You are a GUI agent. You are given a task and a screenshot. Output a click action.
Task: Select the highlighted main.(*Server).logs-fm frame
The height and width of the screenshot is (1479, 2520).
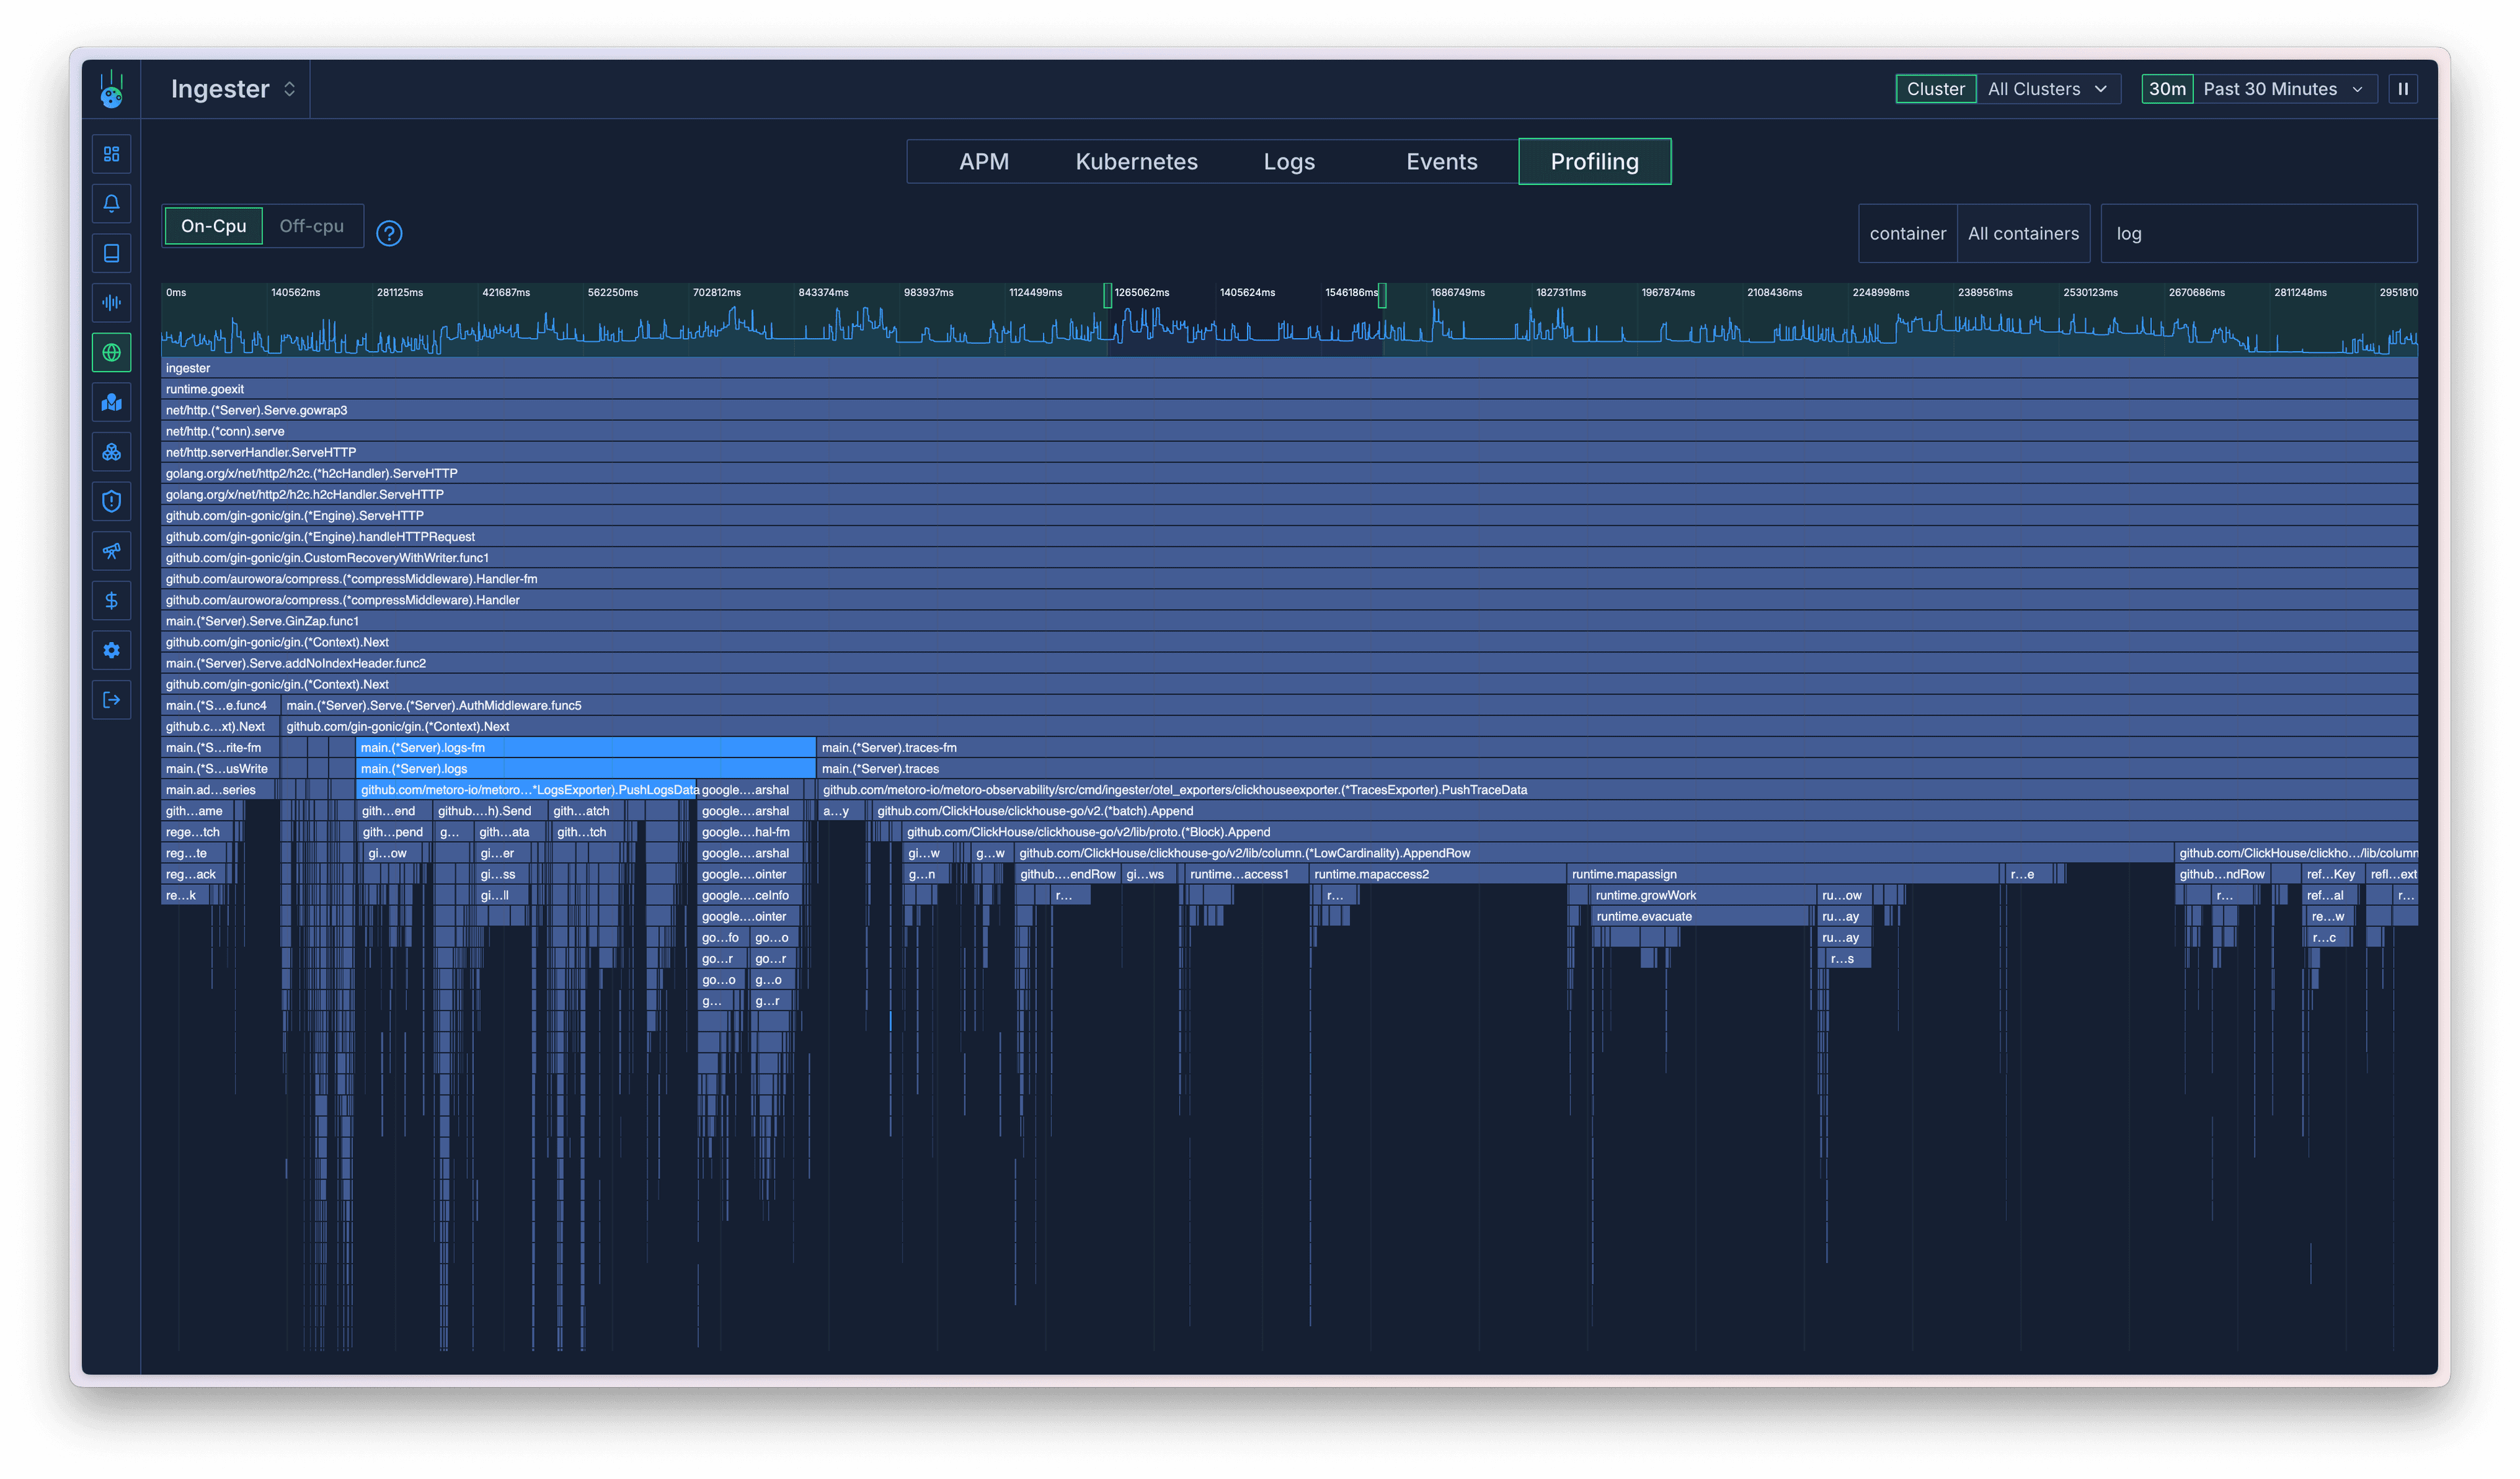[586, 748]
